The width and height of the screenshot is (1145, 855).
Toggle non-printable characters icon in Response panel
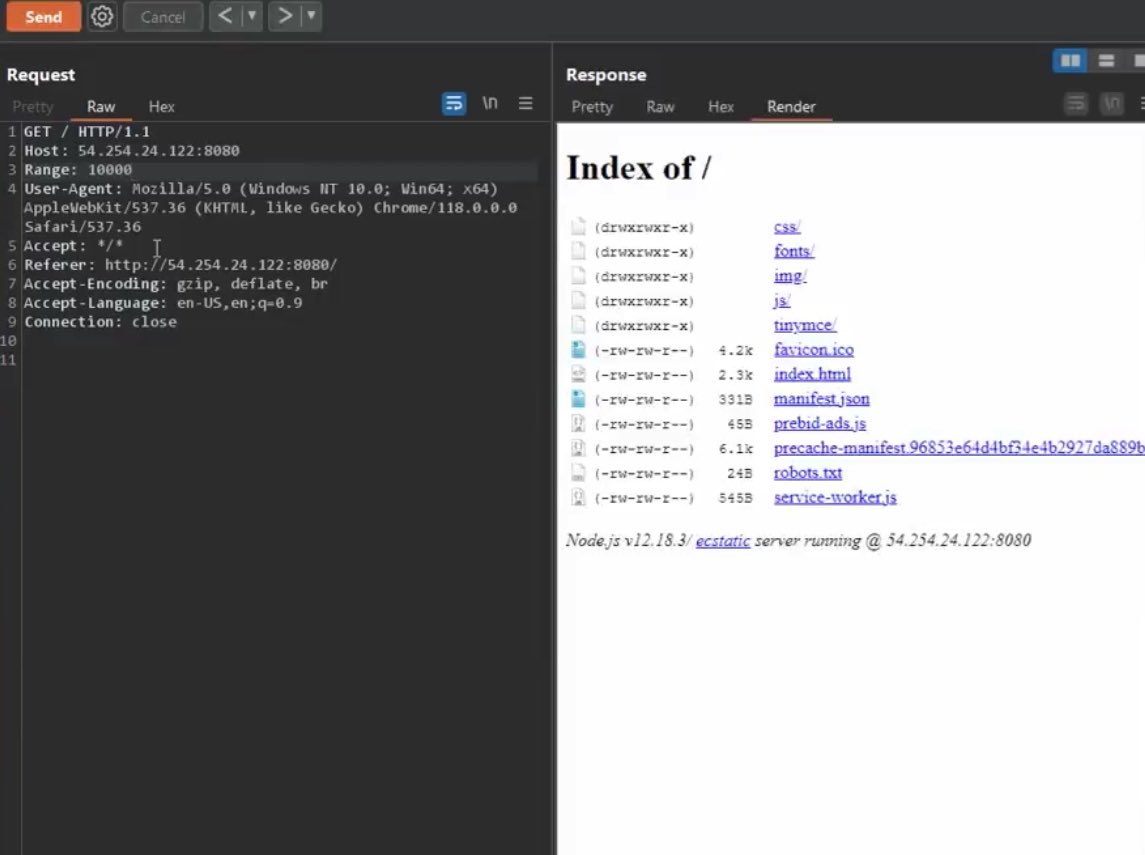1112,104
